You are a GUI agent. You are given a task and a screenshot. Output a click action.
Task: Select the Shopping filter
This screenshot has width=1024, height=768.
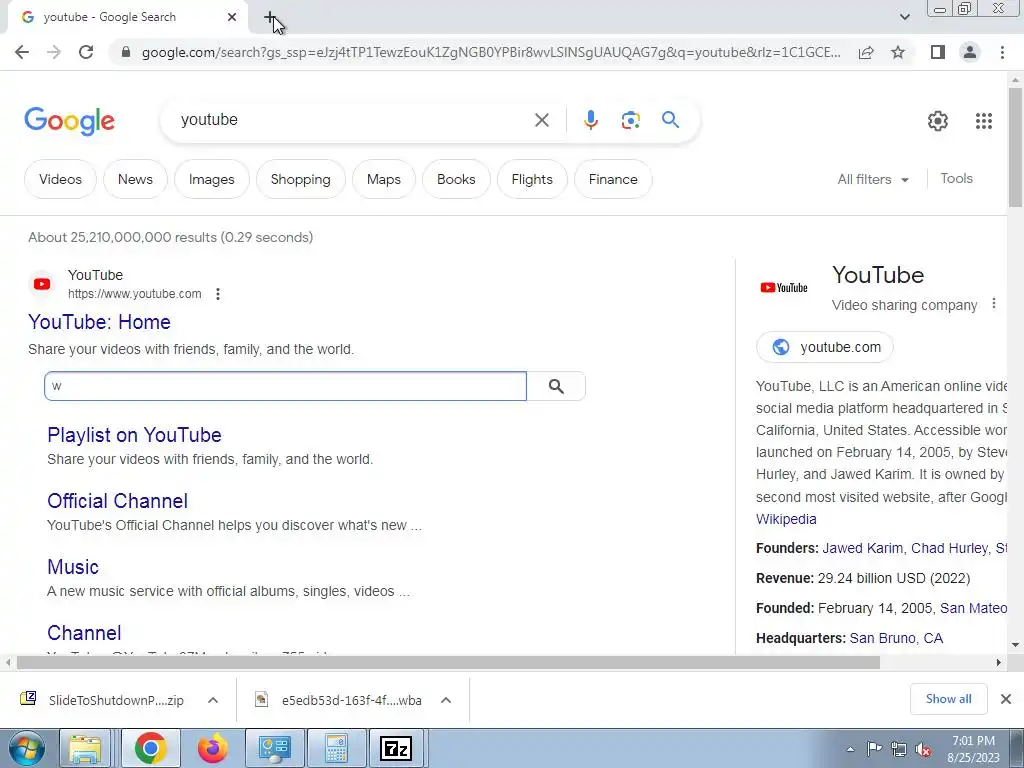(300, 179)
